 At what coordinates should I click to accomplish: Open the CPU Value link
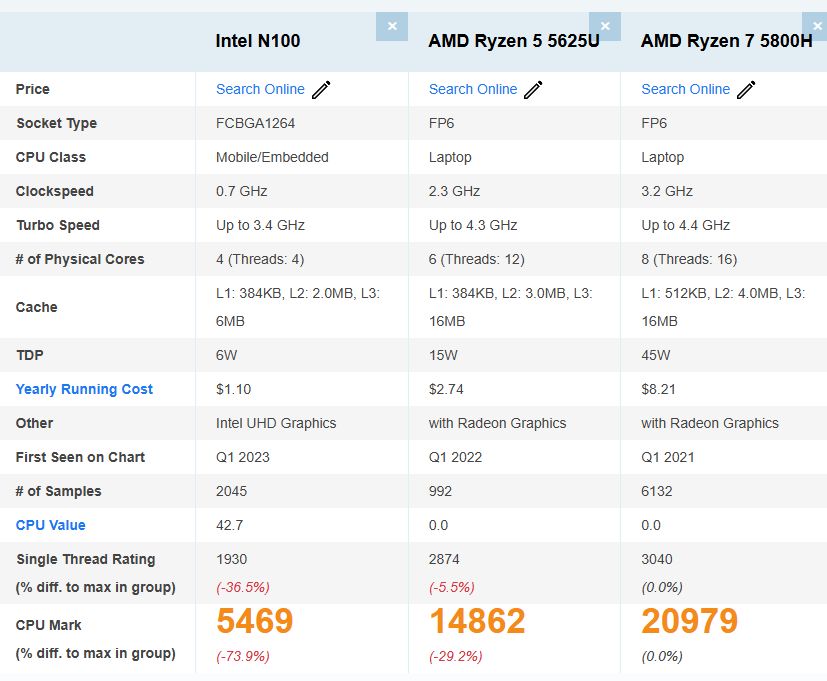point(50,525)
